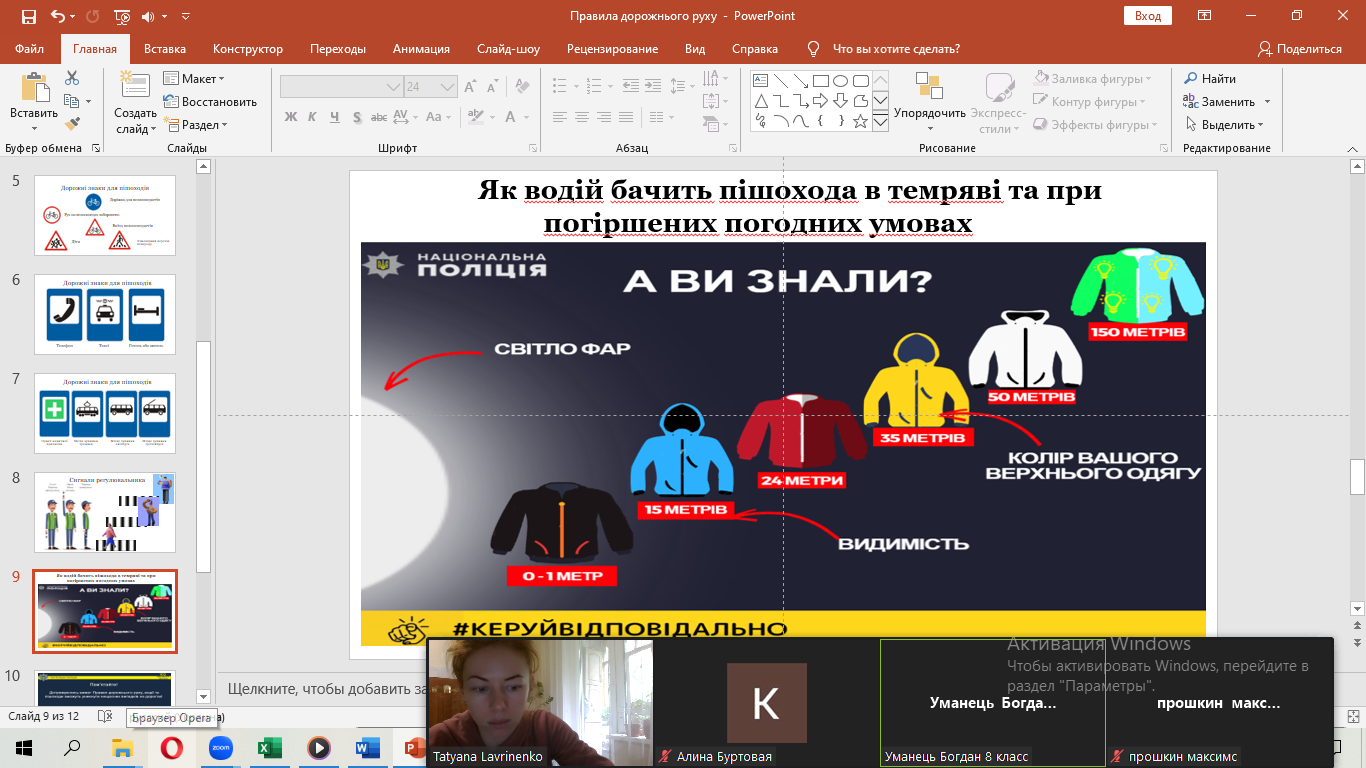Open the Заменить replace dropdown arrow
This screenshot has width=1366, height=768.
click(x=1267, y=102)
